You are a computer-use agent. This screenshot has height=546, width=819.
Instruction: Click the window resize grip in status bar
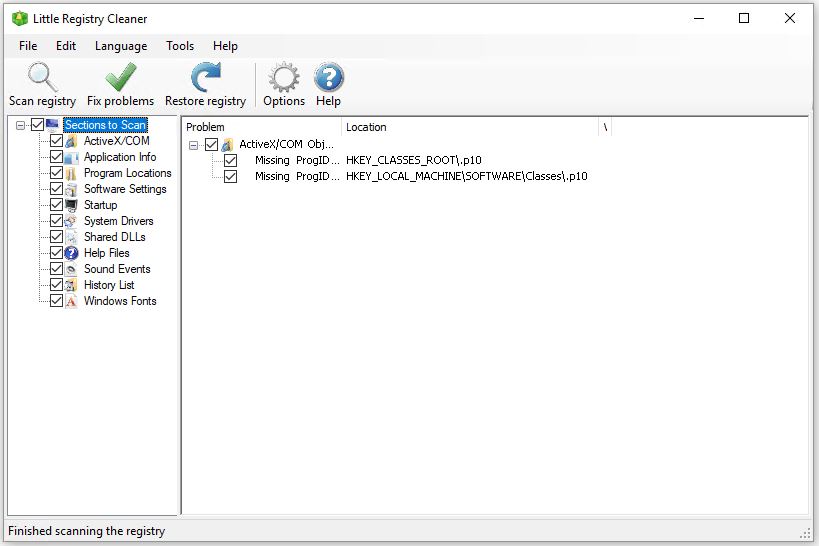pos(805,533)
